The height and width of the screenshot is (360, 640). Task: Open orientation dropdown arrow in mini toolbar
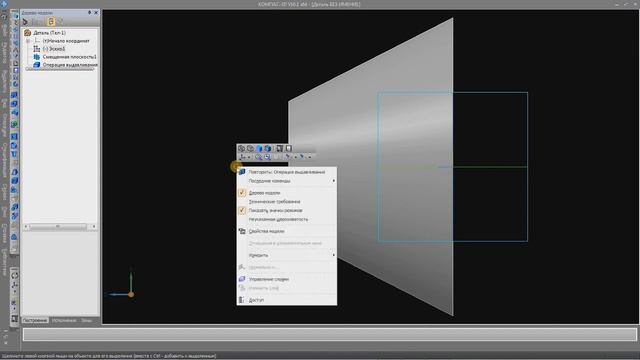249,158
